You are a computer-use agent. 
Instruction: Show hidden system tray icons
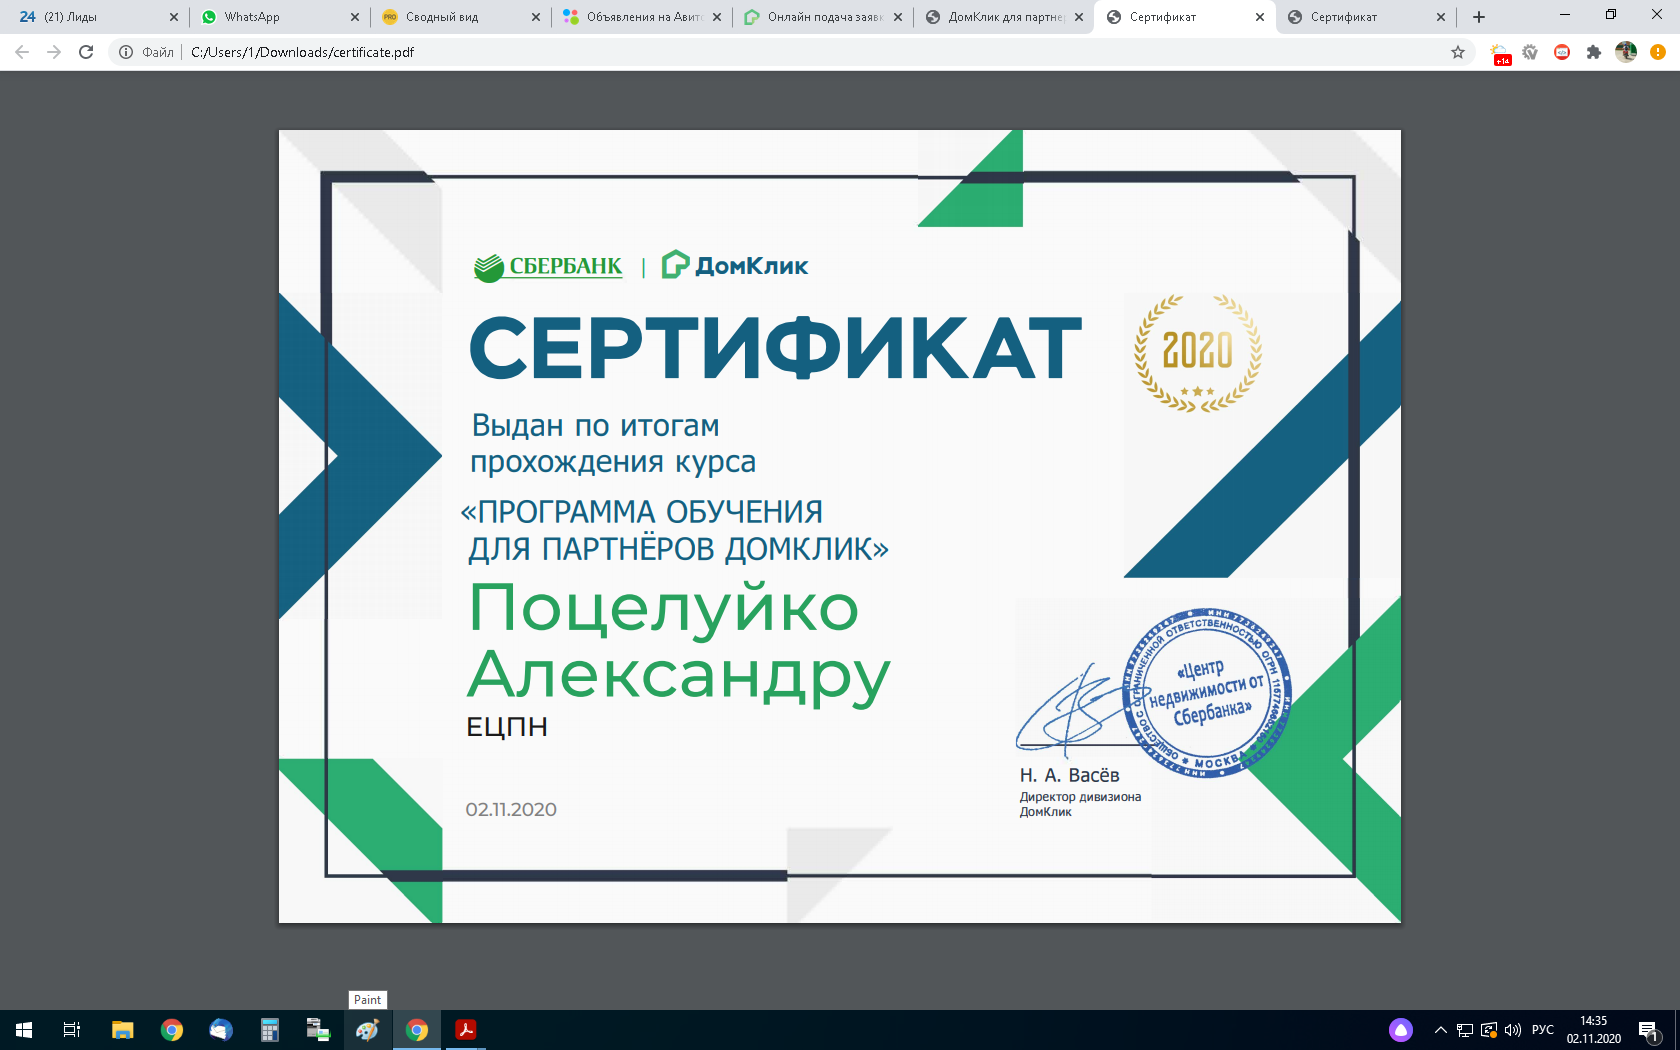click(1441, 1030)
